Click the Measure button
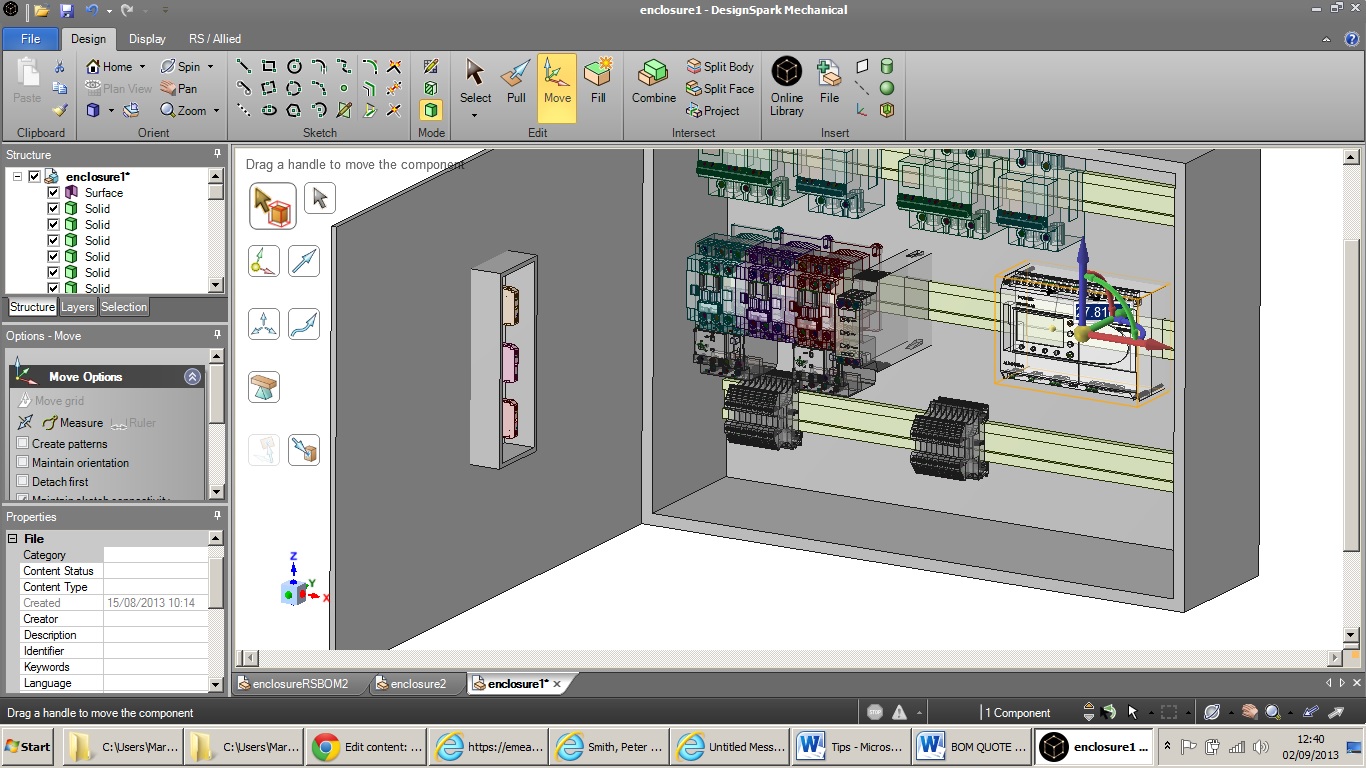The image size is (1366, 768). pyautogui.click(x=72, y=423)
